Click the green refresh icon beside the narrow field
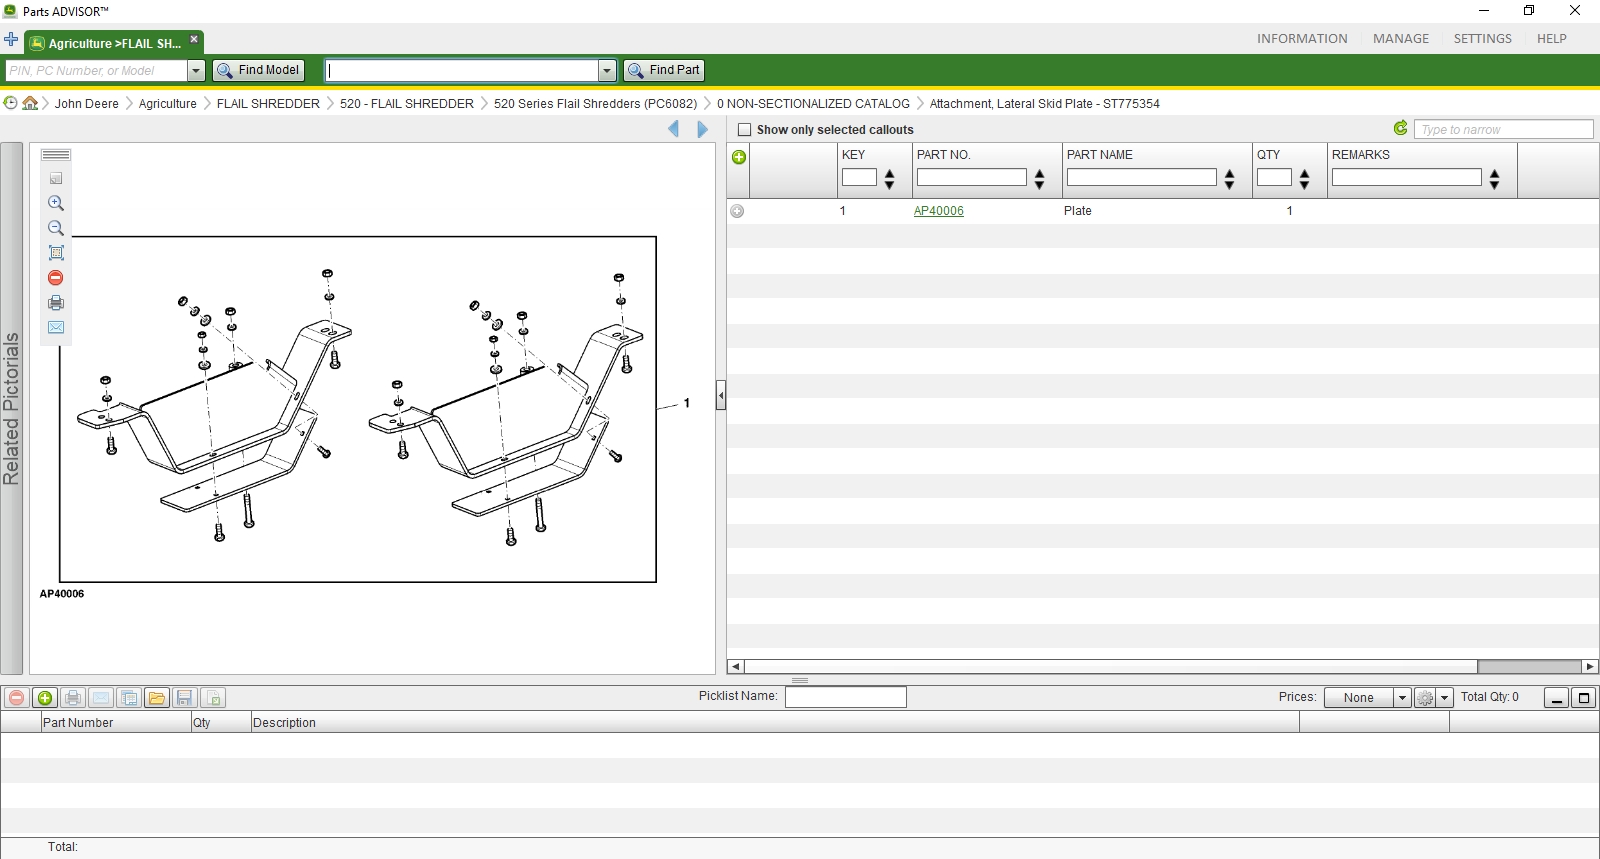 [1401, 128]
